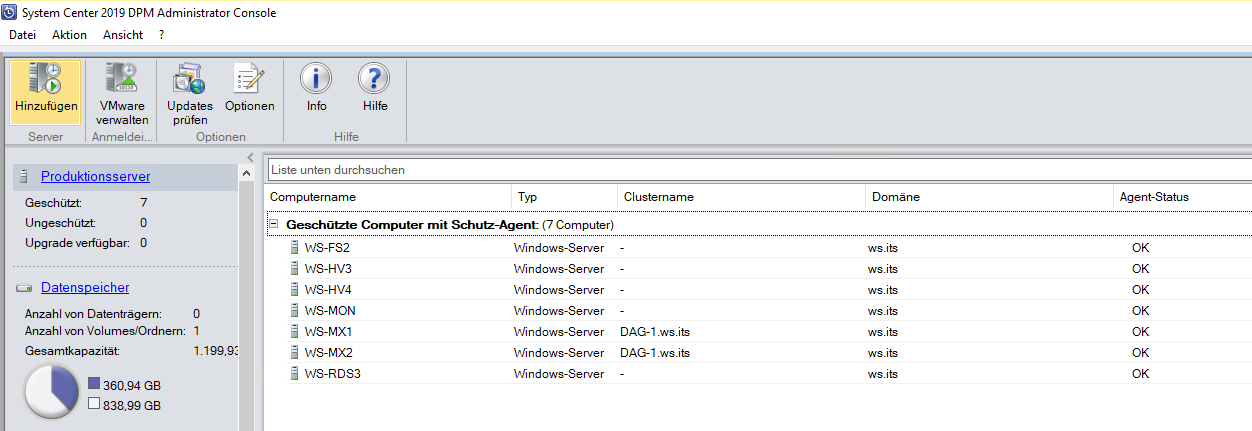Click the Anzahl von Datenträgern entry
This screenshot has height=431, width=1252.
tap(112, 314)
